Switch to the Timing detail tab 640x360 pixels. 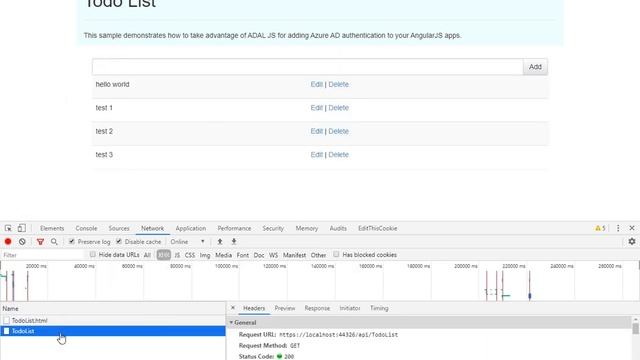pos(379,308)
